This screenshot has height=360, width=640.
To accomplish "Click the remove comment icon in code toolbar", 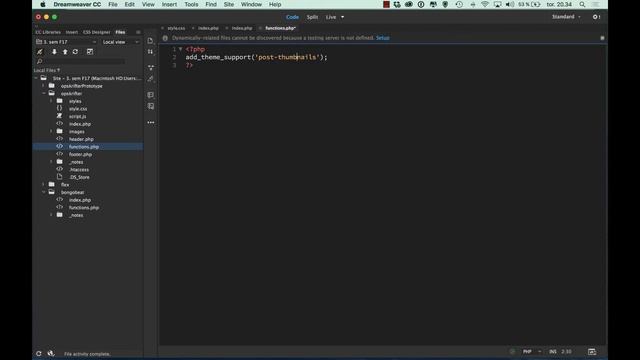I will tap(151, 106).
